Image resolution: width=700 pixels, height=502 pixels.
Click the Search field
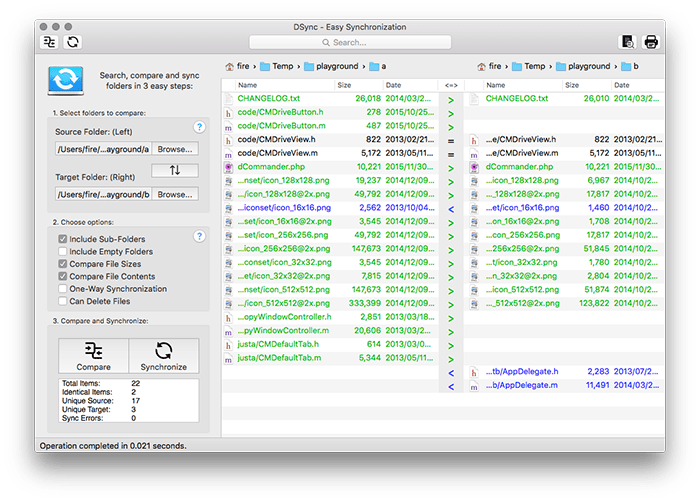(350, 42)
